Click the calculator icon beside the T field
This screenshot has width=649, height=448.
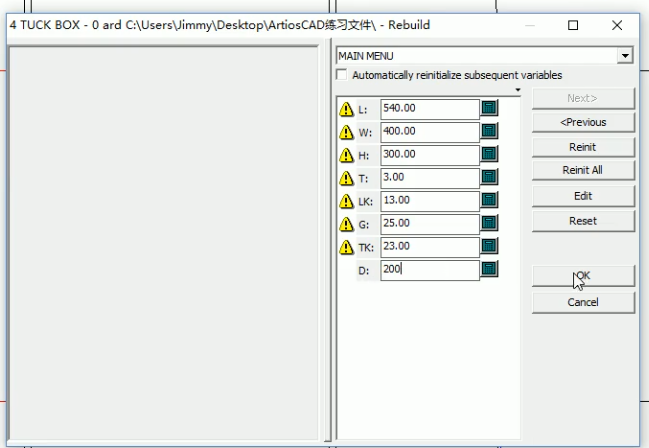pos(490,177)
